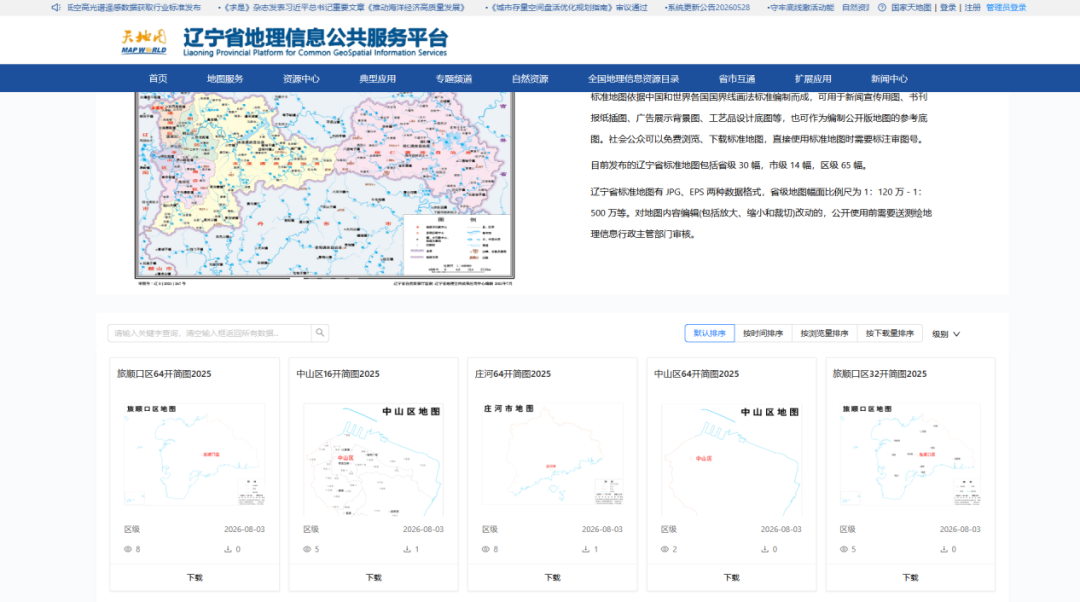Viewport: 1080px width, 602px height.
Task: Click the 管理员登录 admin login link
Action: click(1006, 8)
